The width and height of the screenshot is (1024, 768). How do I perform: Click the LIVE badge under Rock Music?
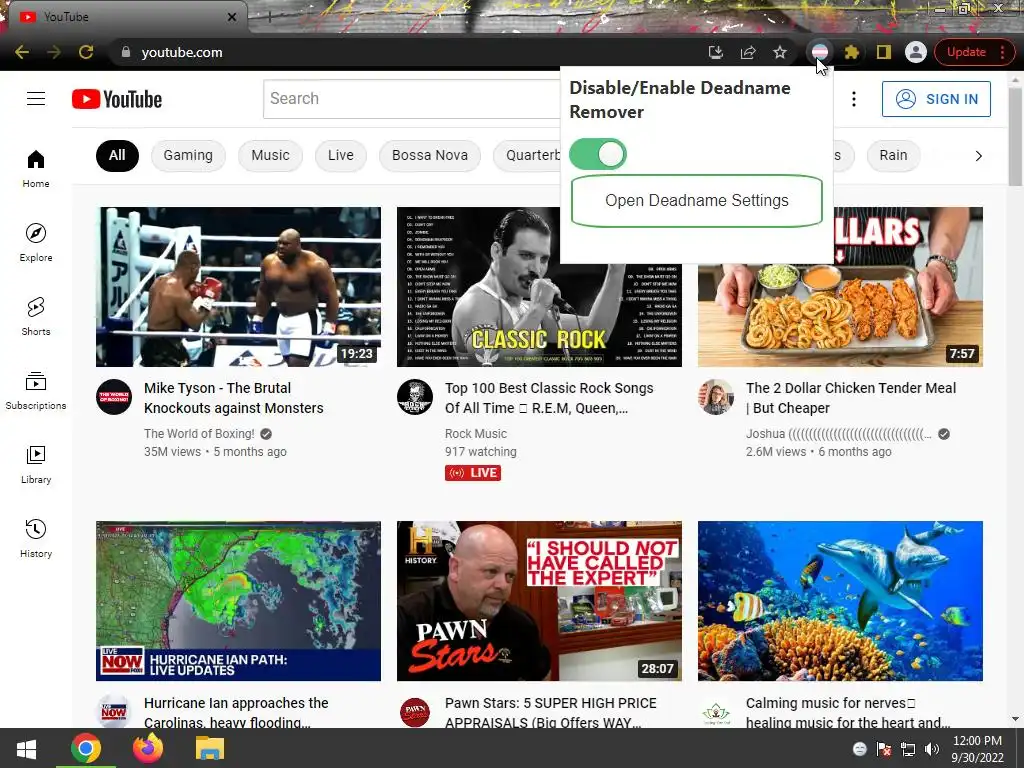pyautogui.click(x=473, y=473)
